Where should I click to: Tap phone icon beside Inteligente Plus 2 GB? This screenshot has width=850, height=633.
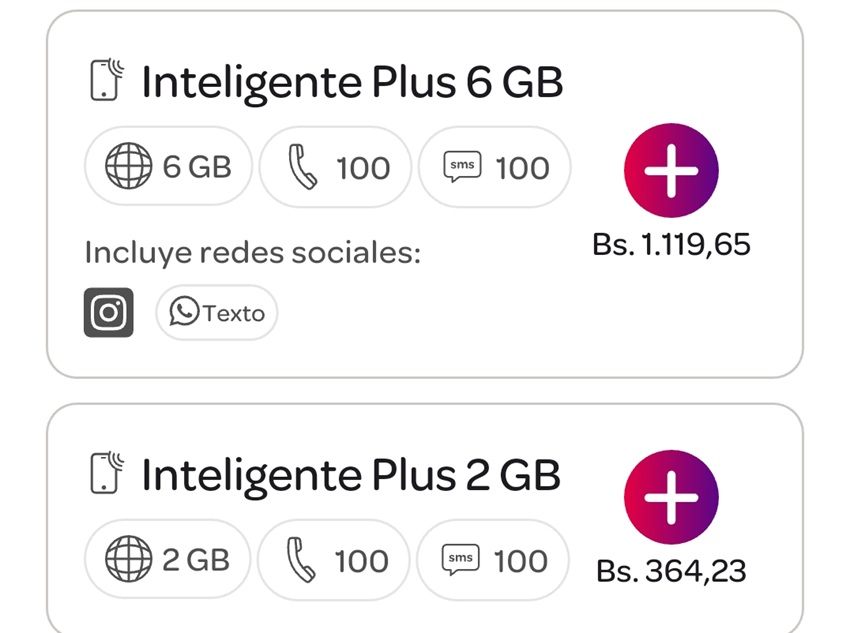point(106,473)
